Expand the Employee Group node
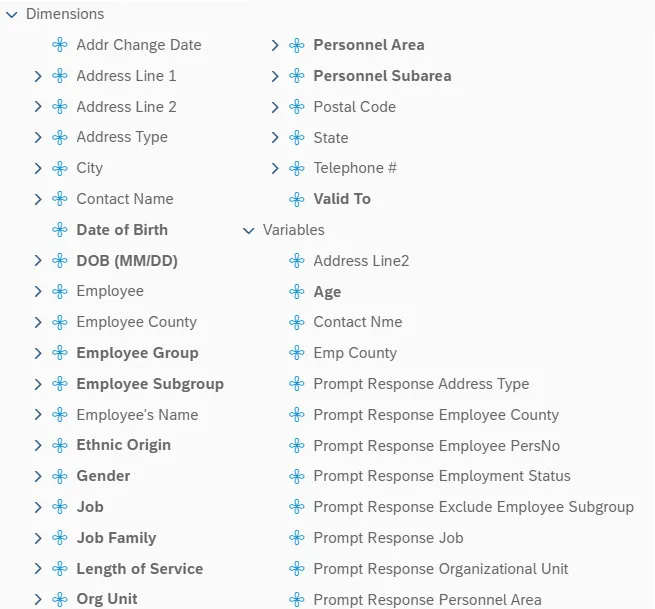655x609 pixels. click(x=38, y=353)
